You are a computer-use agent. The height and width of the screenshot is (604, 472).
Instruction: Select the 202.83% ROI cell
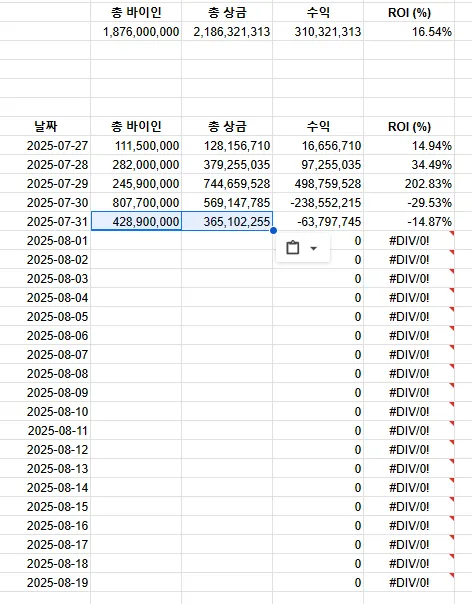[x=409, y=184]
